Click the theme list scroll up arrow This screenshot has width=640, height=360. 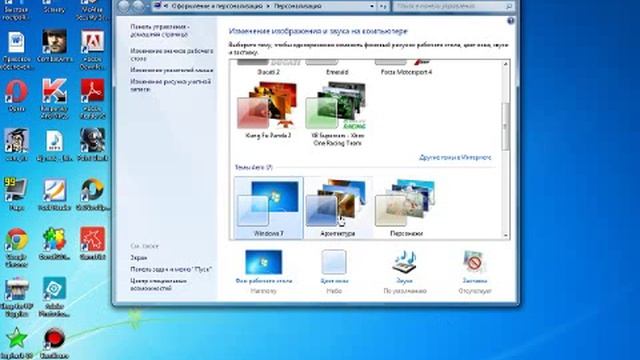tap(506, 64)
